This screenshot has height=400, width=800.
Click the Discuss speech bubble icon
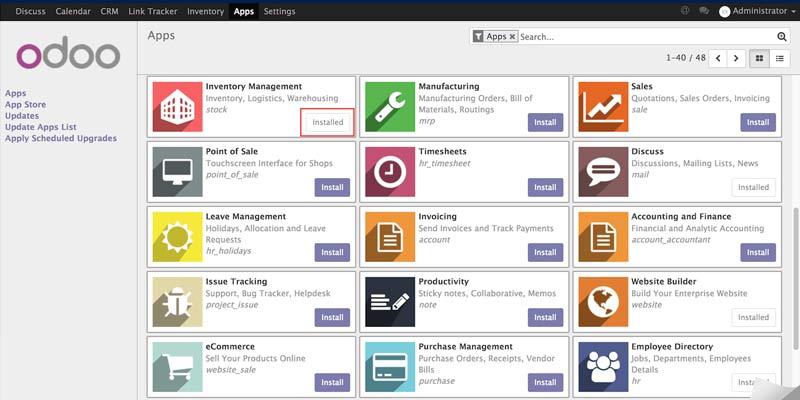pos(603,172)
